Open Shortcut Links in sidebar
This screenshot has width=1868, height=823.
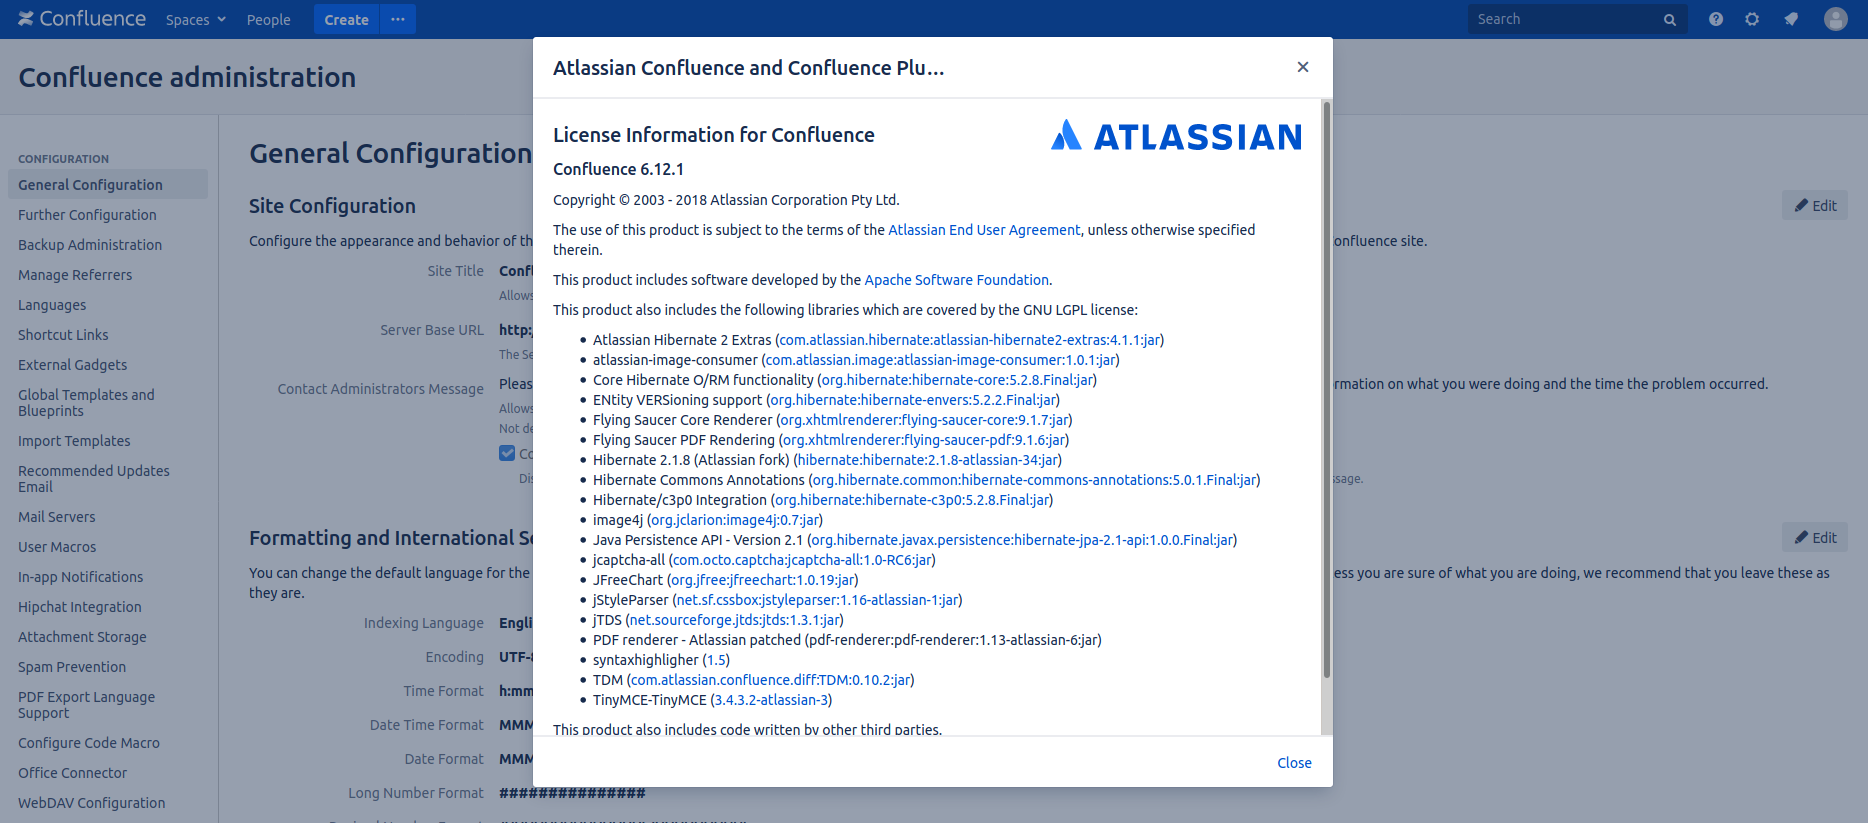(63, 335)
